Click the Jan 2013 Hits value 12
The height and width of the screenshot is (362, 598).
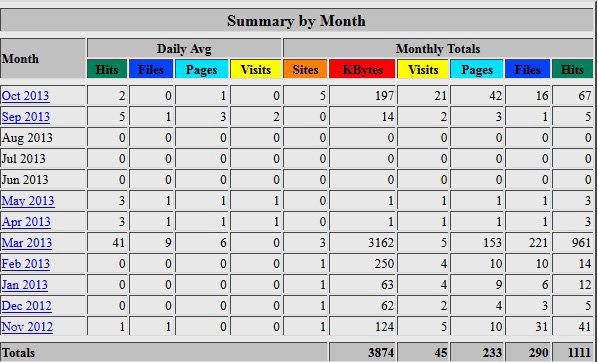(585, 285)
